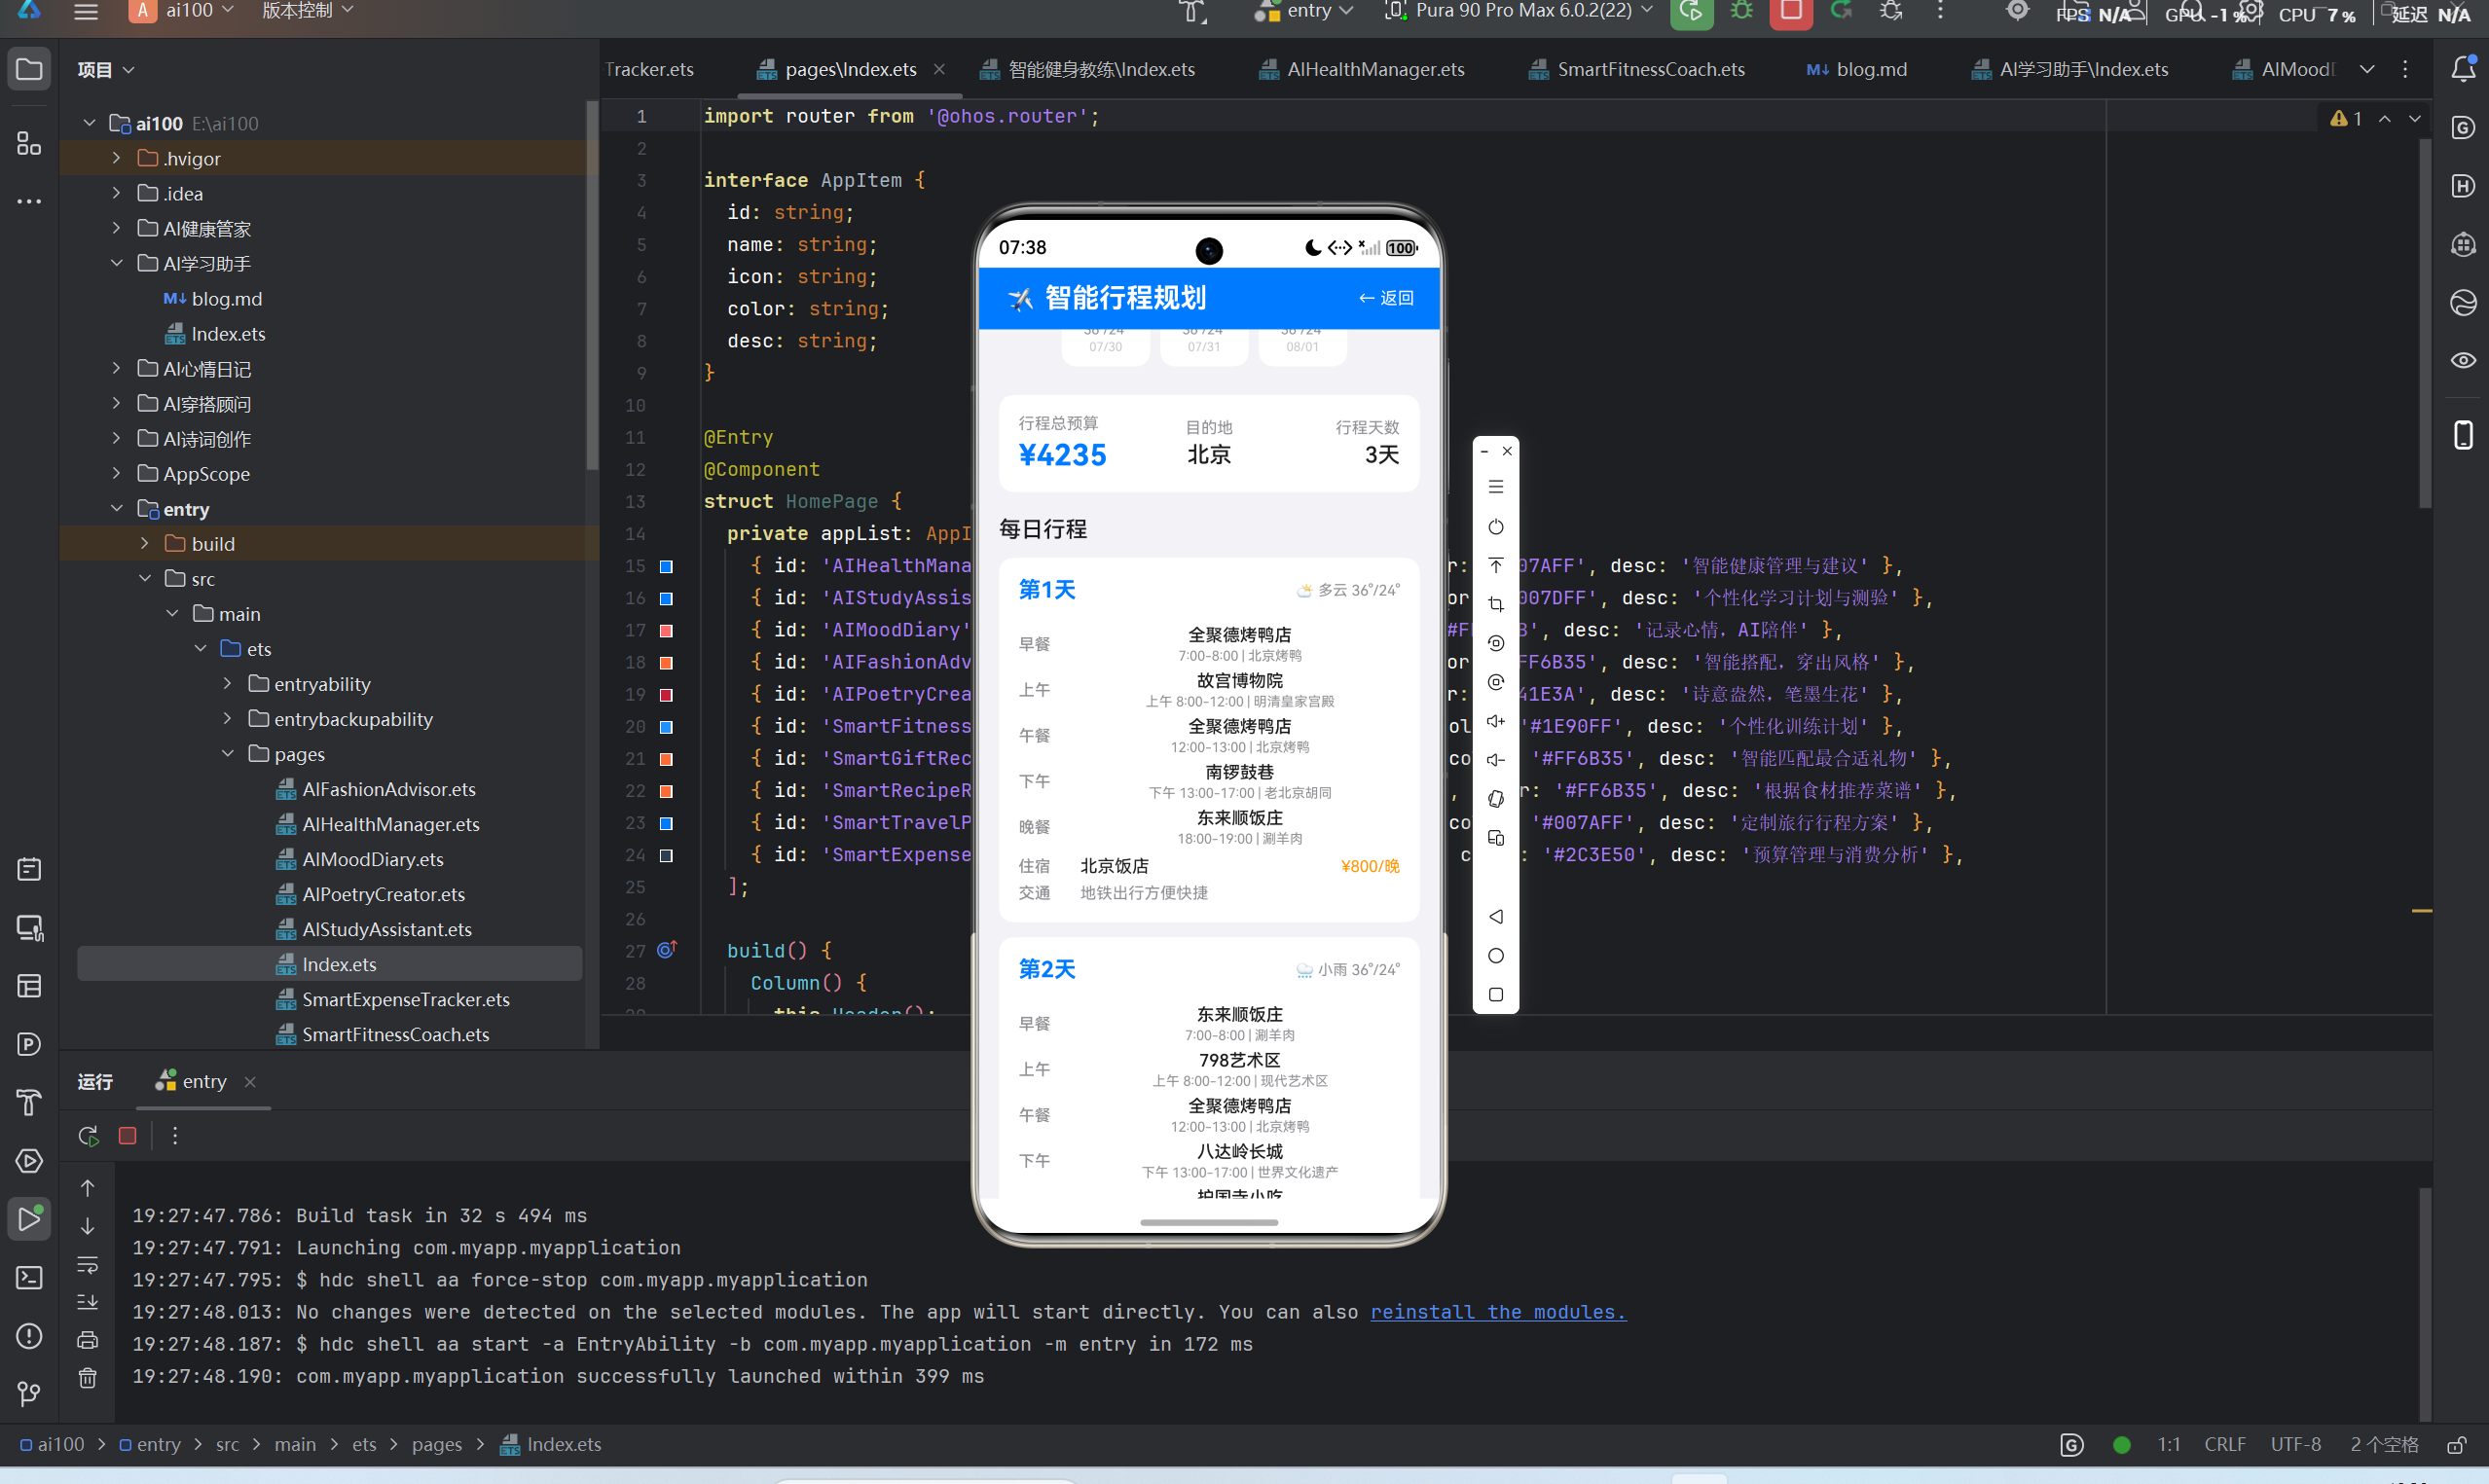Open AIPoetryCreator.ets in project tree

click(383, 894)
